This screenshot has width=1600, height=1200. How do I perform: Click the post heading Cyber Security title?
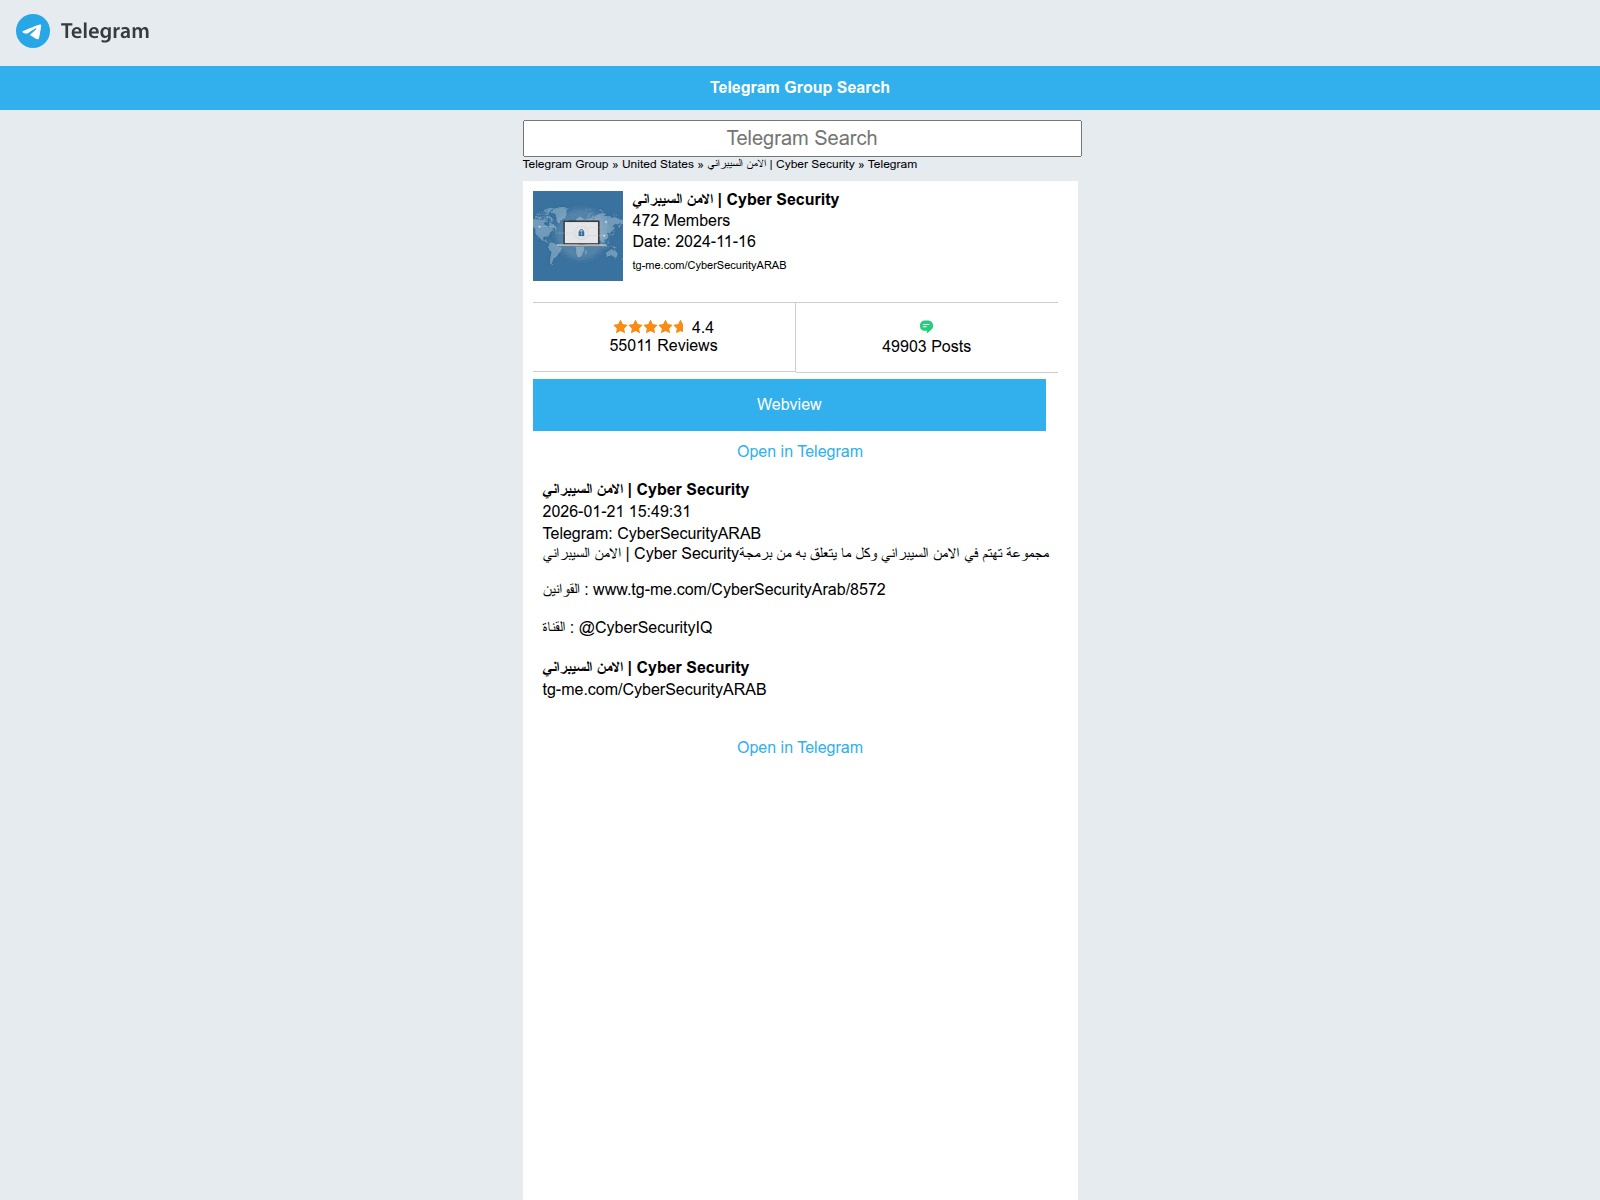646,489
